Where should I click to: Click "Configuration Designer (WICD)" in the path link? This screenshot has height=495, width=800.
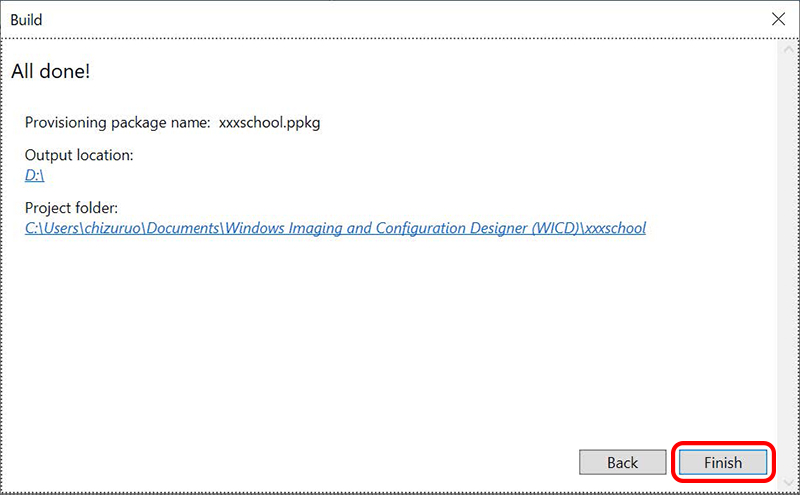pos(474,228)
